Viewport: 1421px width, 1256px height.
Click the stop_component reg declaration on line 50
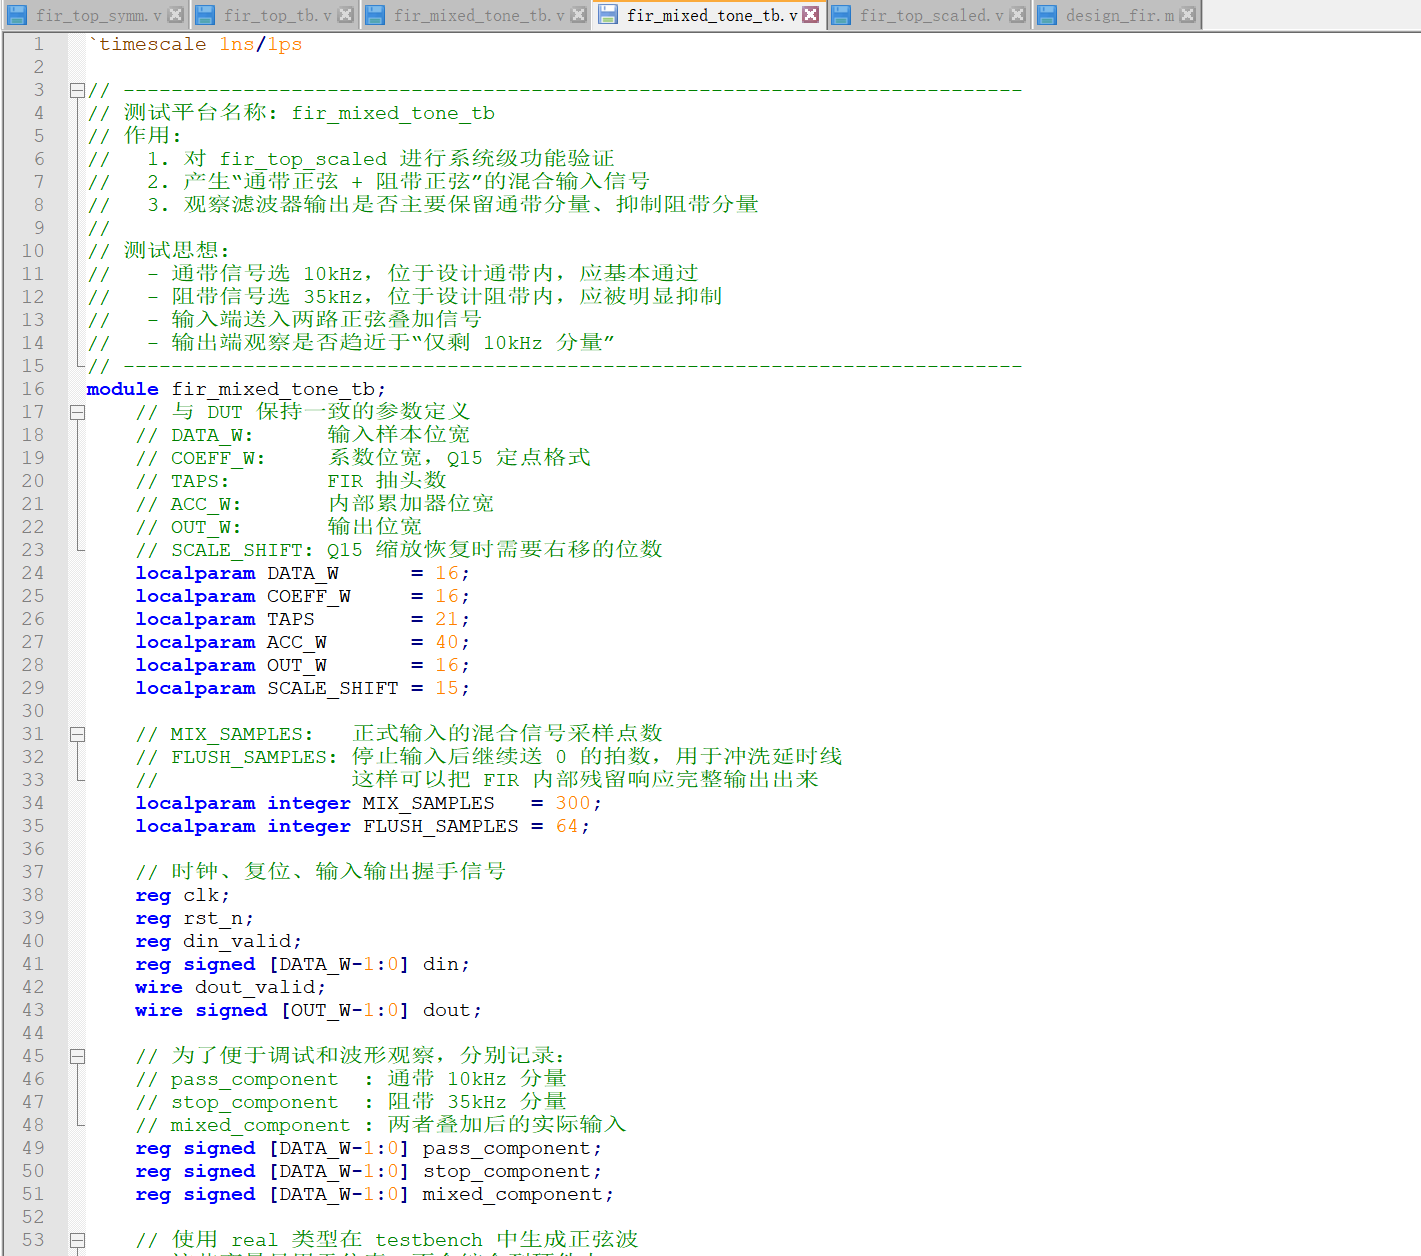[x=369, y=1171]
